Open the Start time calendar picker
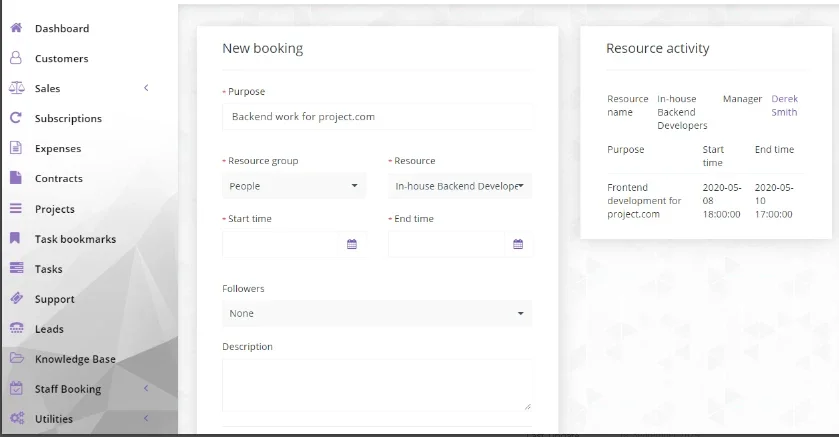Image resolution: width=839 pixels, height=437 pixels. pyautogui.click(x=352, y=244)
